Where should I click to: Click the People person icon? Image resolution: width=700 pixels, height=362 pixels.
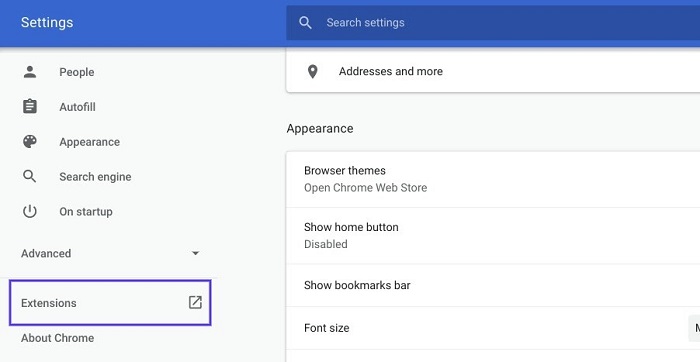30,72
